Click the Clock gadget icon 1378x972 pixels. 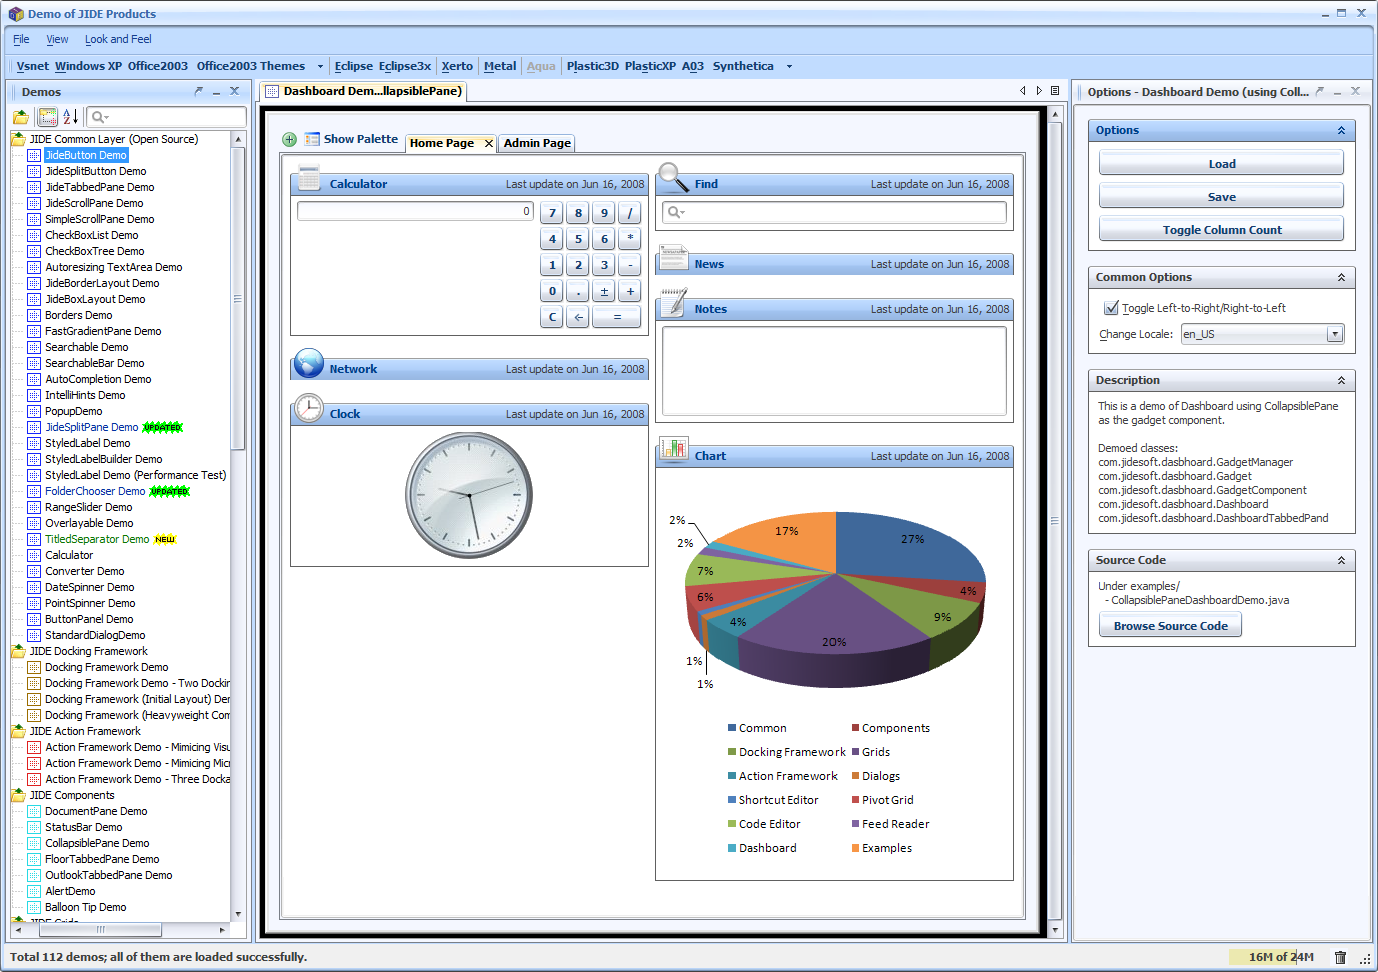[x=309, y=407]
